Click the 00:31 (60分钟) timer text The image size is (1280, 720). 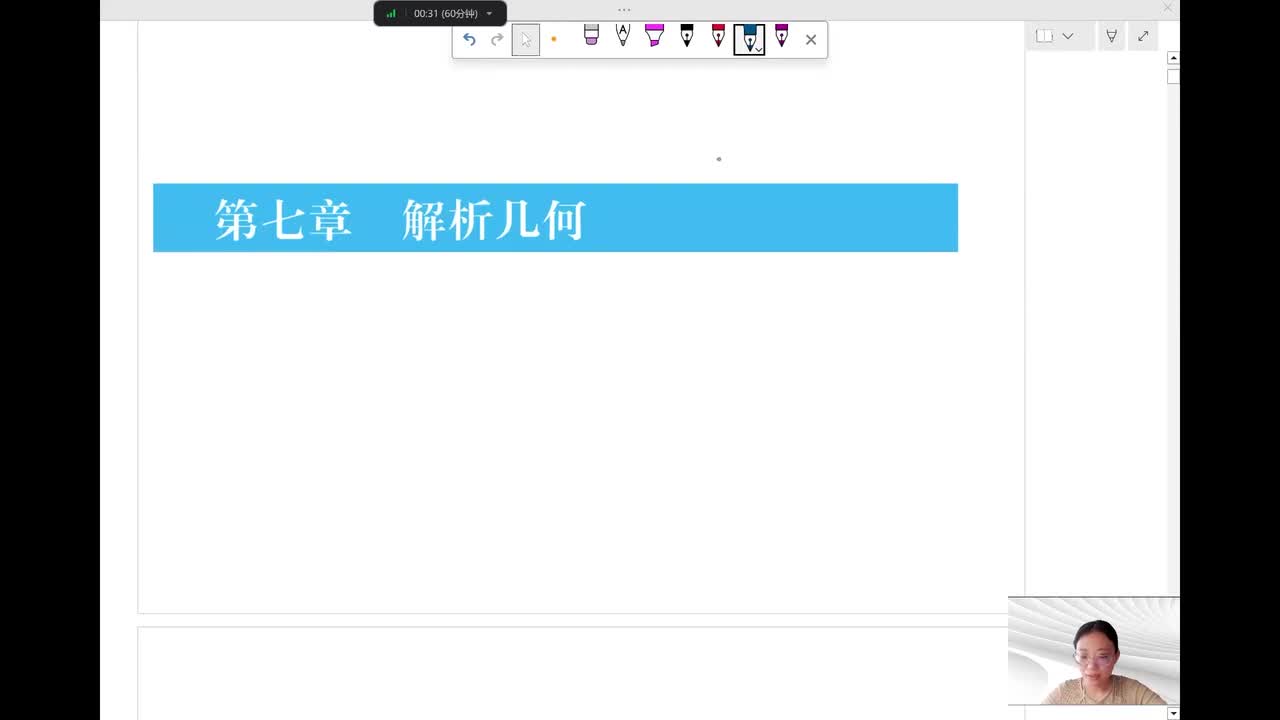[x=446, y=14]
